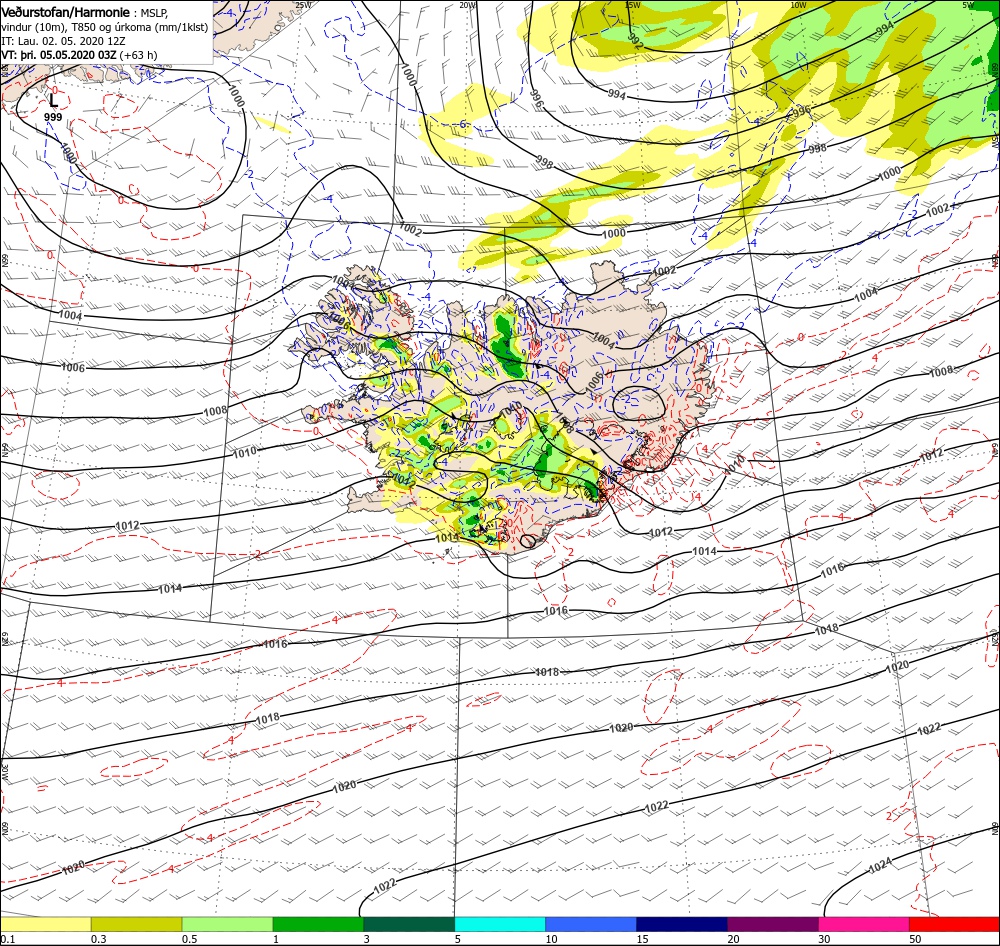Screen dimensions: 1000x946
Task: Choose the navy 15 mm legend swatch
Action: click(682, 924)
